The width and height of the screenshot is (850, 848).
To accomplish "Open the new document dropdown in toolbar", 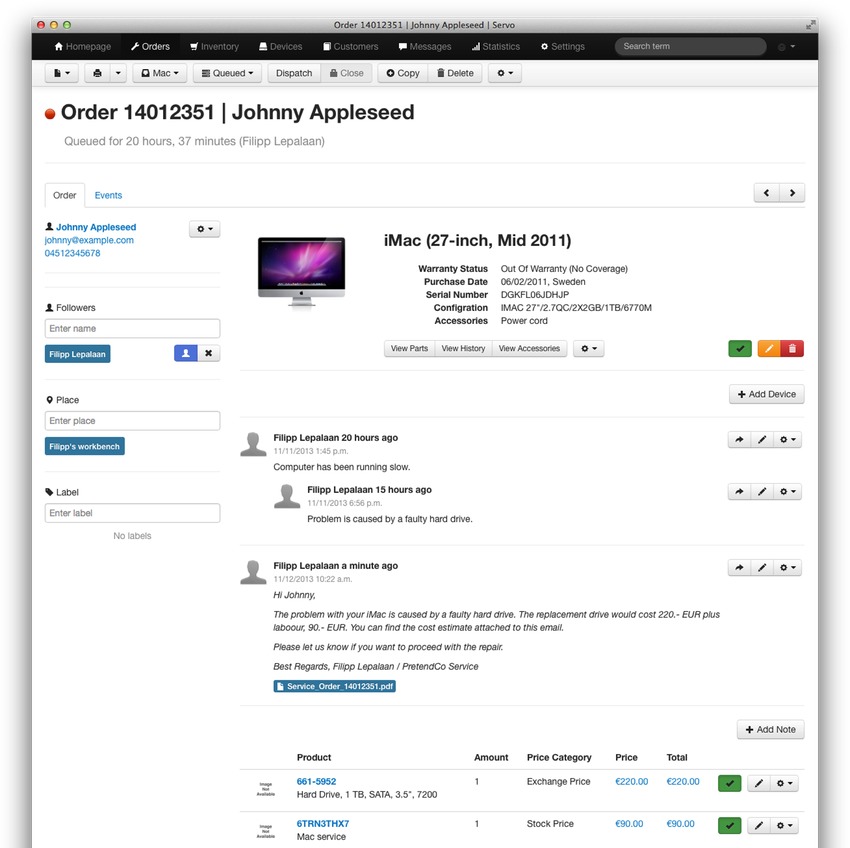I will (62, 73).
